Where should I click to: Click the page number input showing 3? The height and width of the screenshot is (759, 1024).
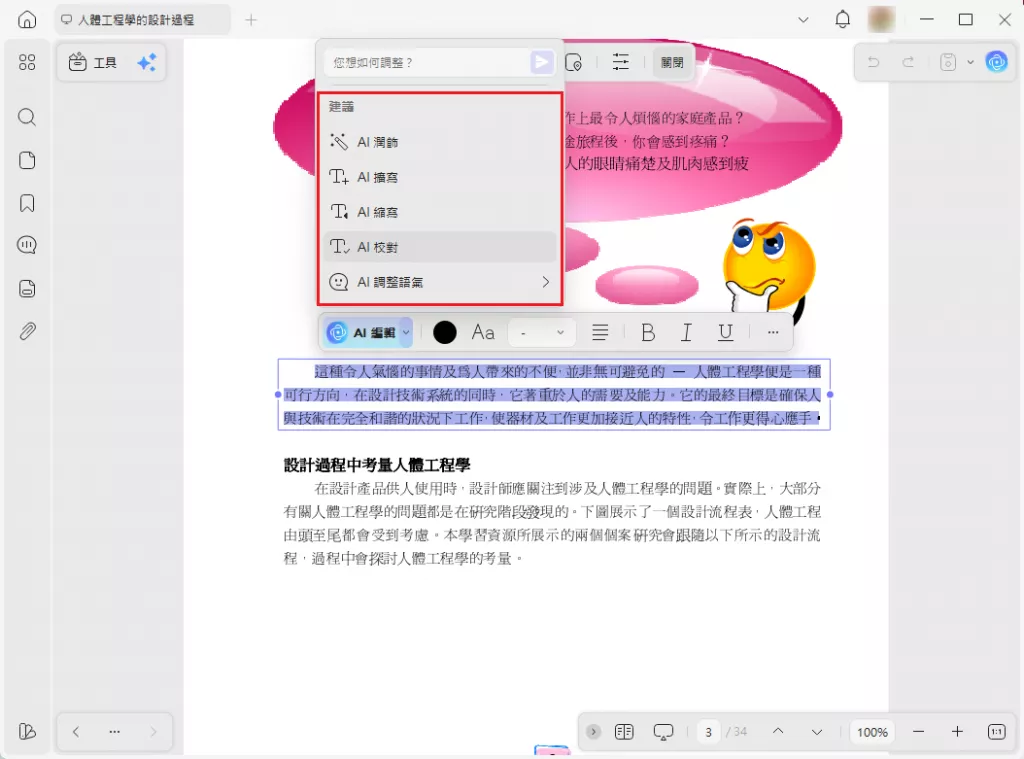(x=708, y=731)
